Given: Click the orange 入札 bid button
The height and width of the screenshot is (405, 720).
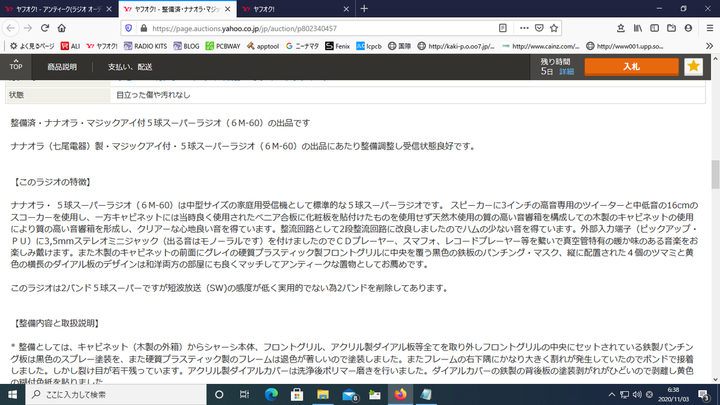Looking at the screenshot, I should click(631, 67).
